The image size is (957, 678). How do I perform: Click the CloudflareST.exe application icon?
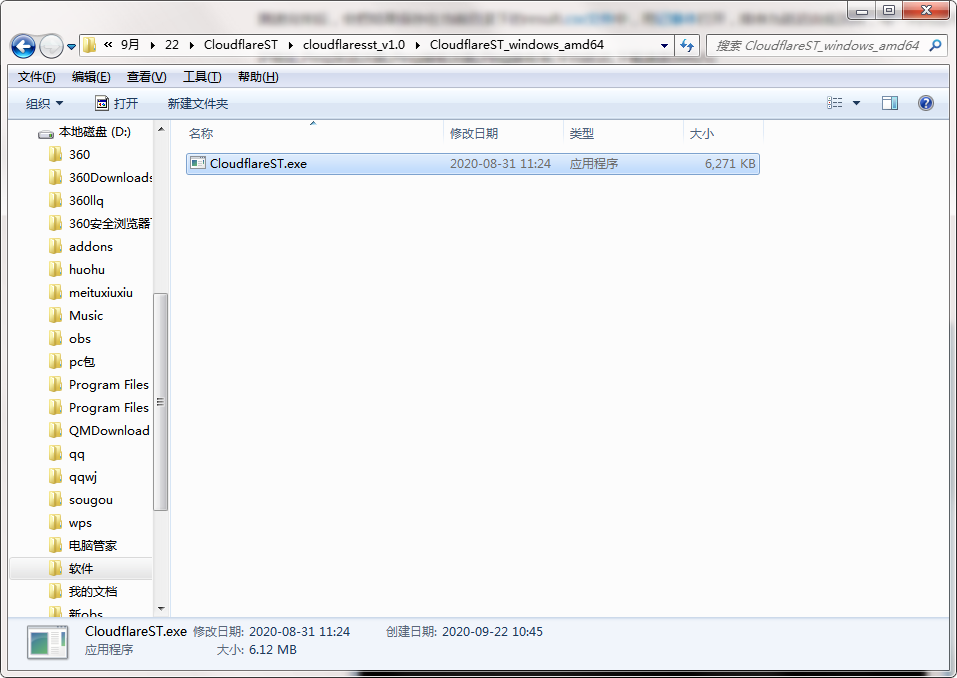tap(198, 163)
